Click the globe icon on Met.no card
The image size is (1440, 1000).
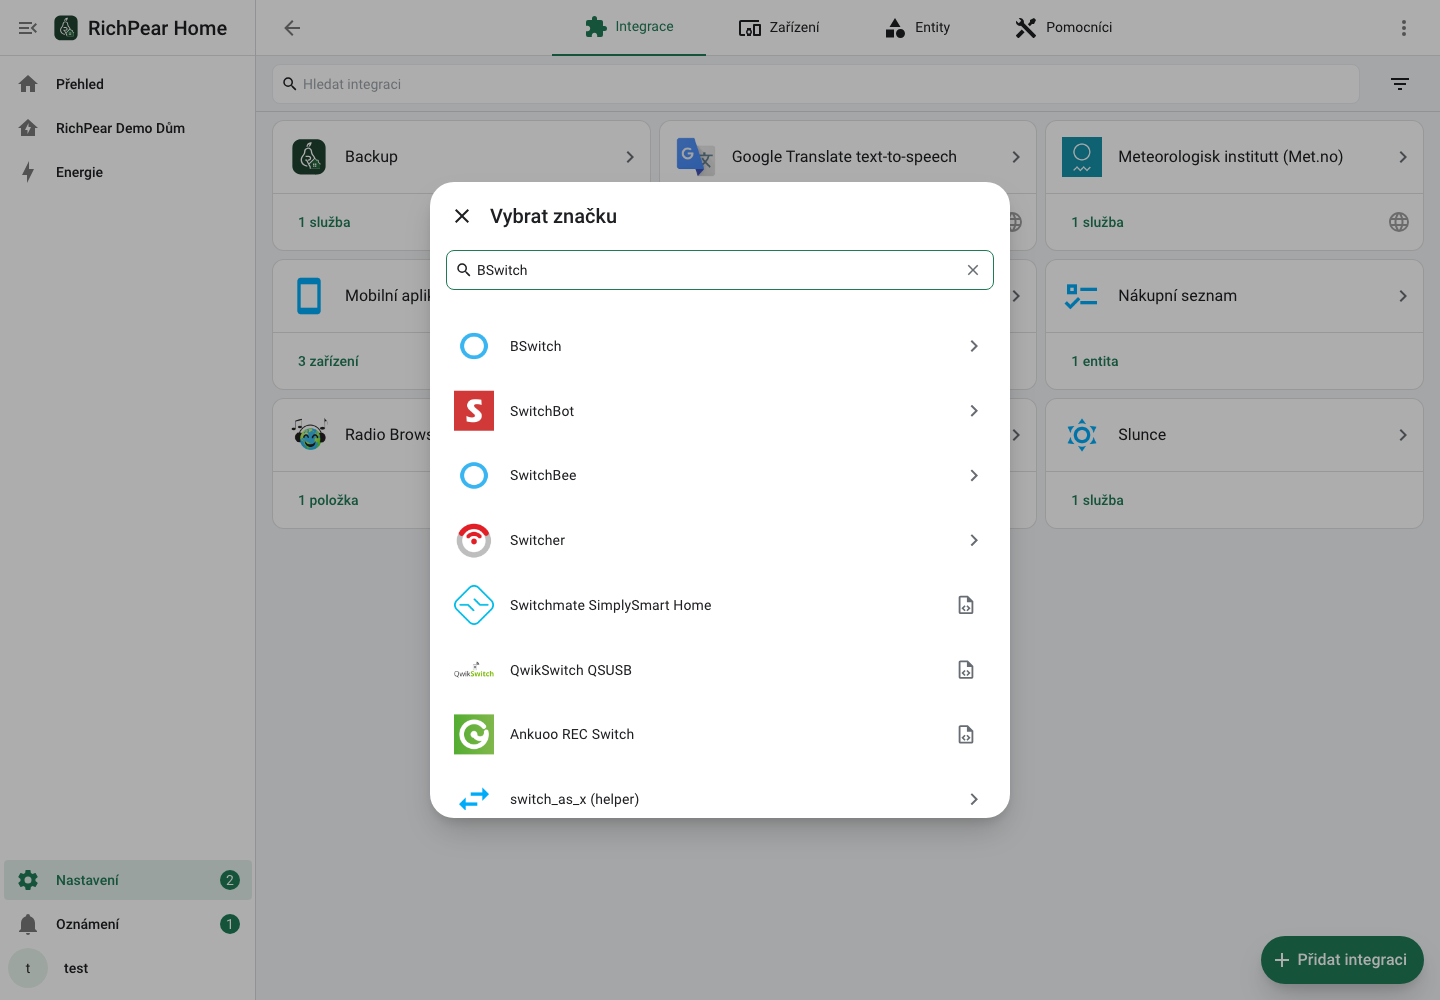click(x=1399, y=222)
